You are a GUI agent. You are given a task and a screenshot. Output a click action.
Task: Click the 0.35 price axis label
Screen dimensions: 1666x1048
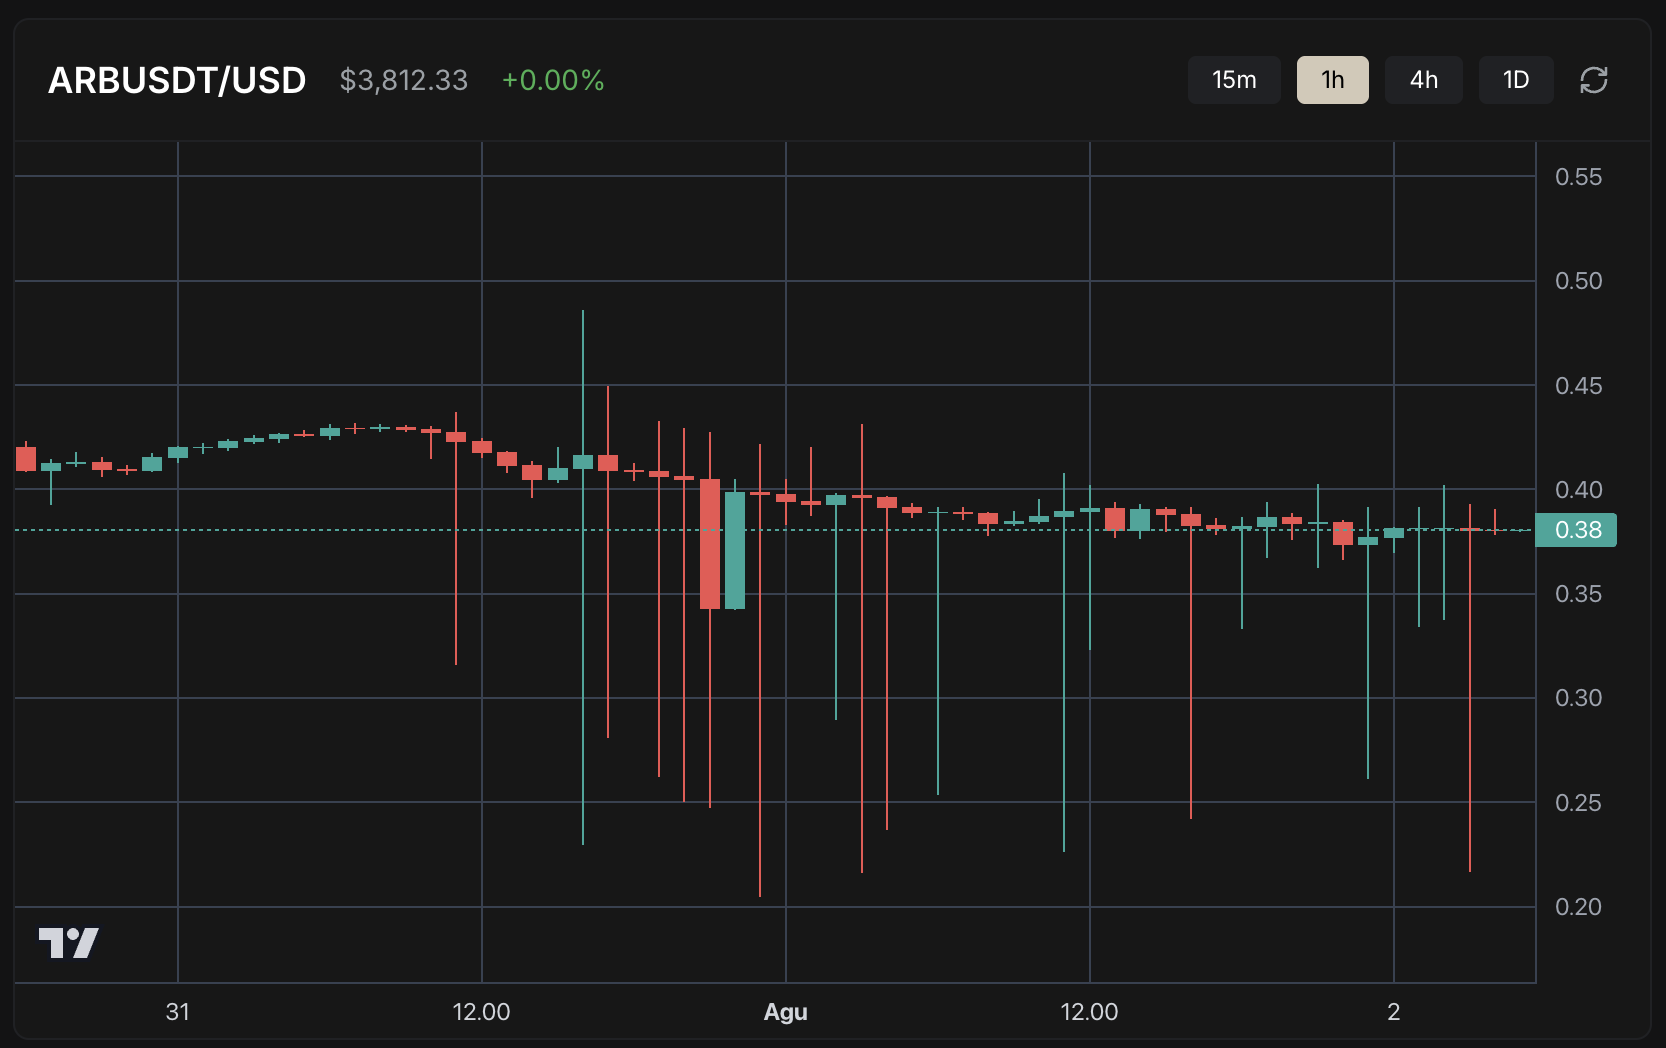point(1578,594)
